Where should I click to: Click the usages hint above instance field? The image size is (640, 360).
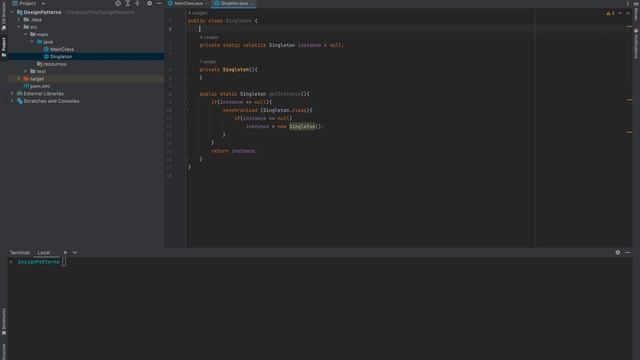(x=209, y=37)
